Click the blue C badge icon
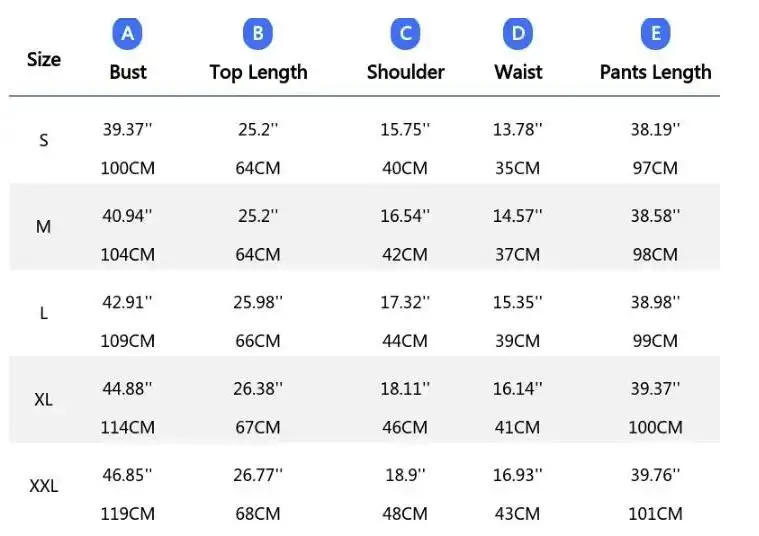The height and width of the screenshot is (536, 759). (x=405, y=34)
